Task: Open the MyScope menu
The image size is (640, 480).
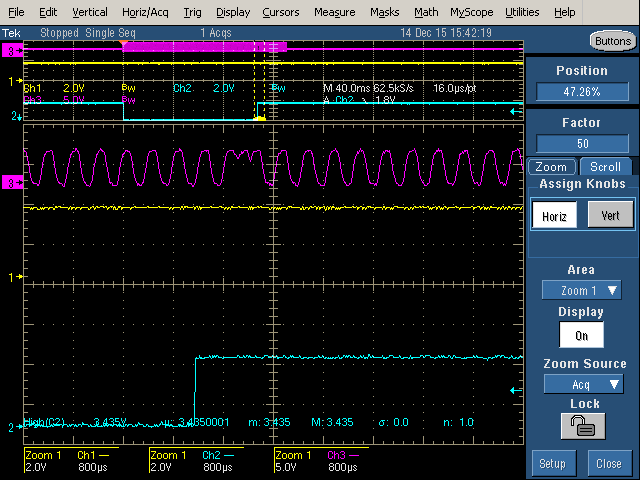Action: click(471, 13)
